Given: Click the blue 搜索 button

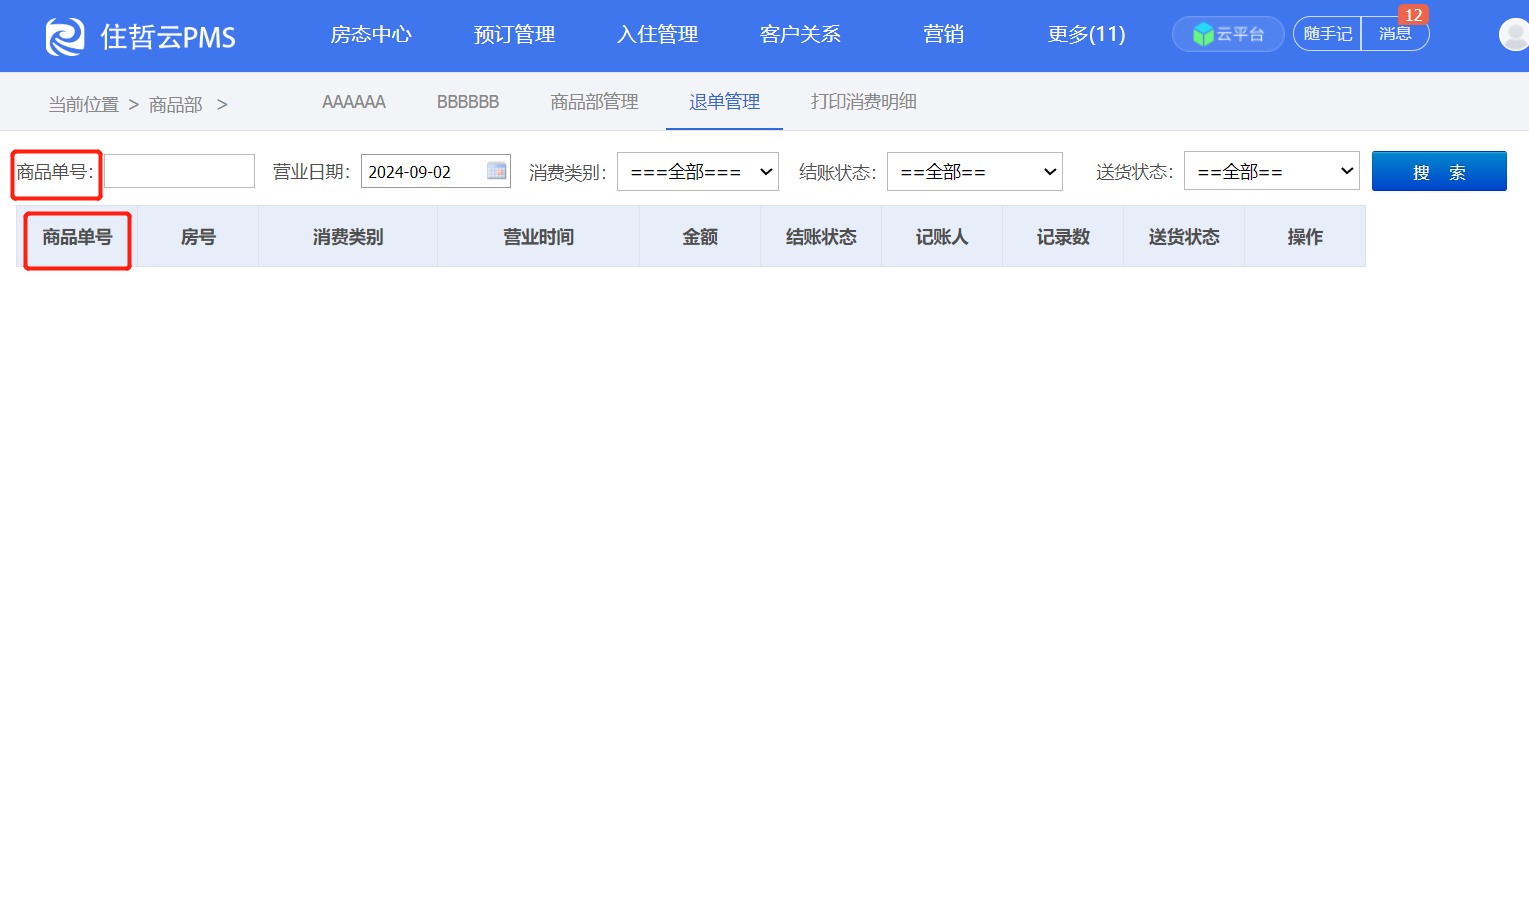Looking at the screenshot, I should point(1439,171).
